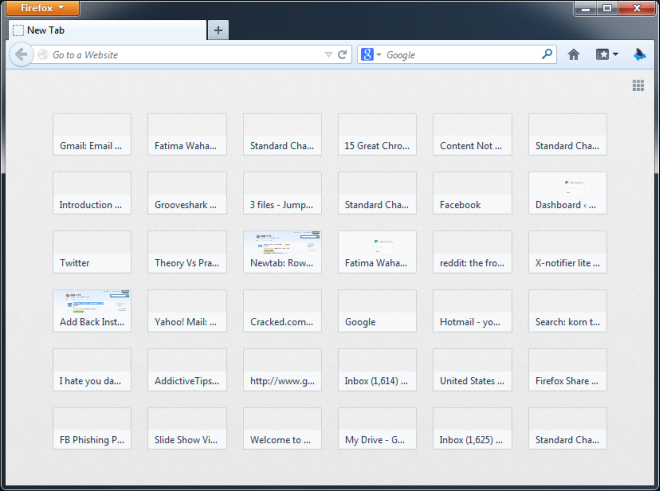Open the 15 Great Chro... tile

[377, 134]
